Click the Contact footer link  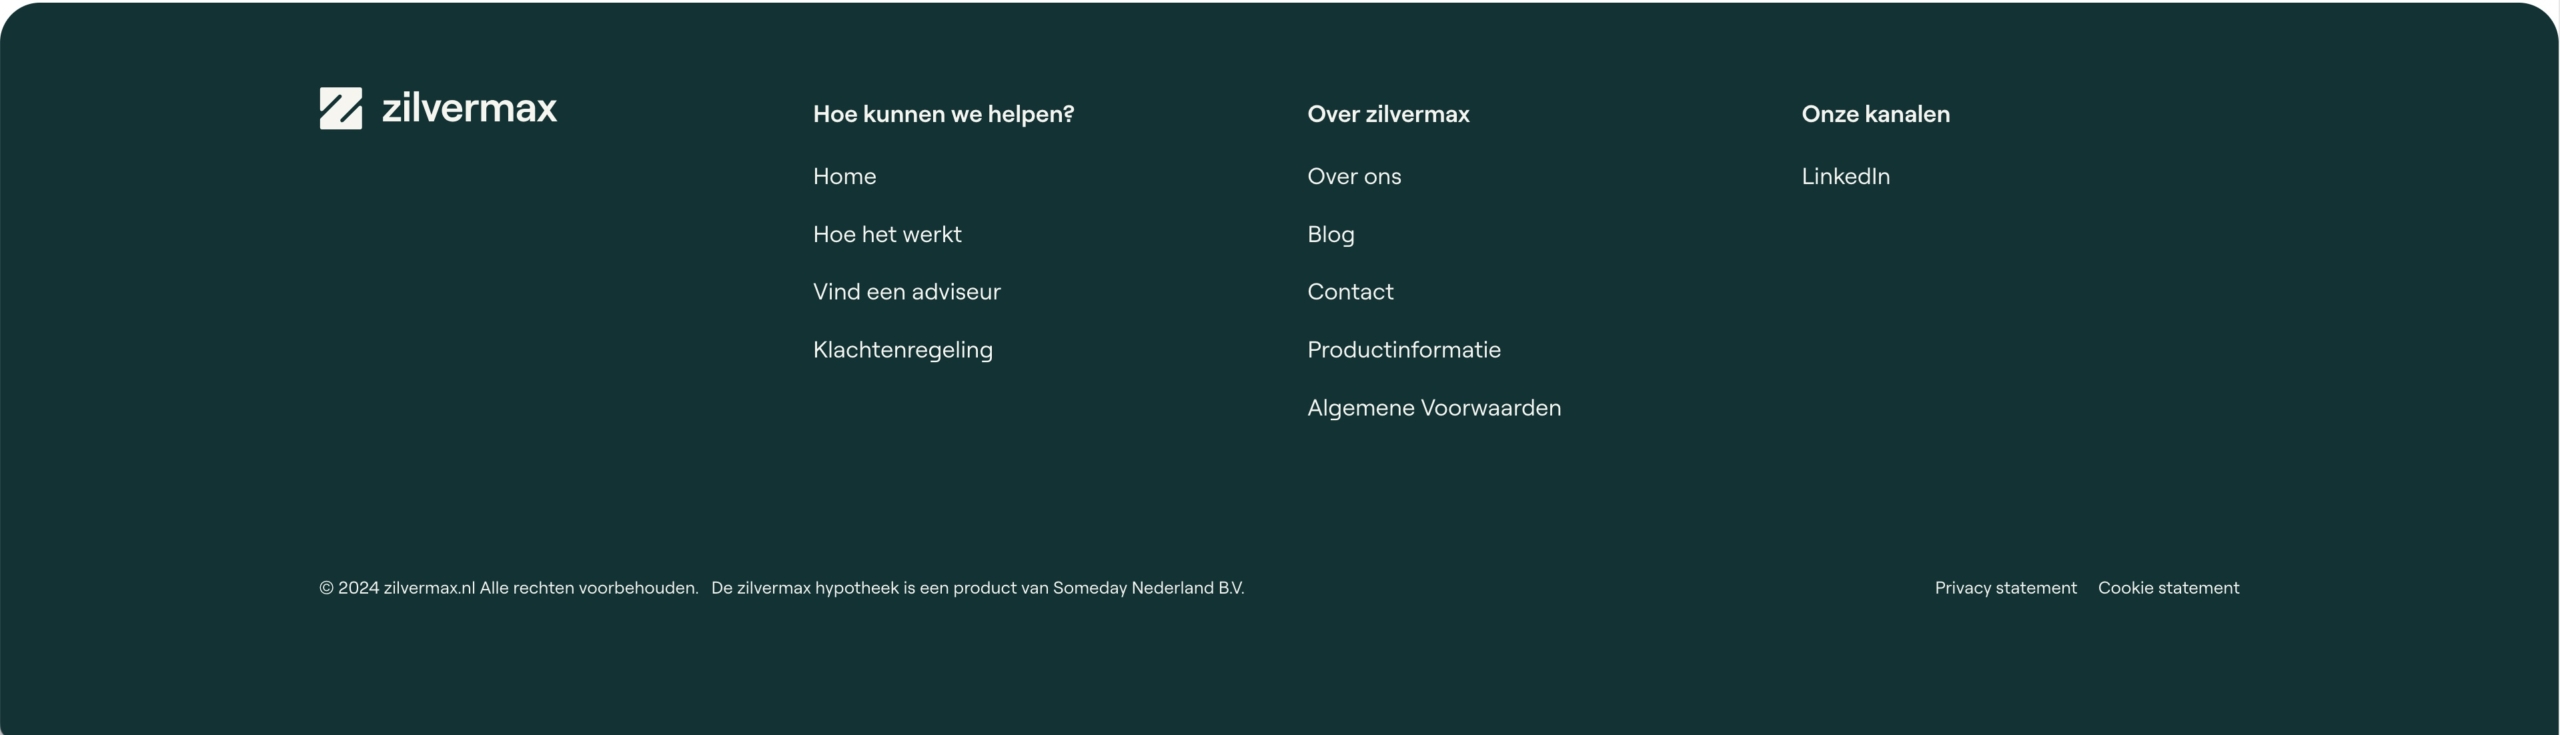pos(1350,291)
